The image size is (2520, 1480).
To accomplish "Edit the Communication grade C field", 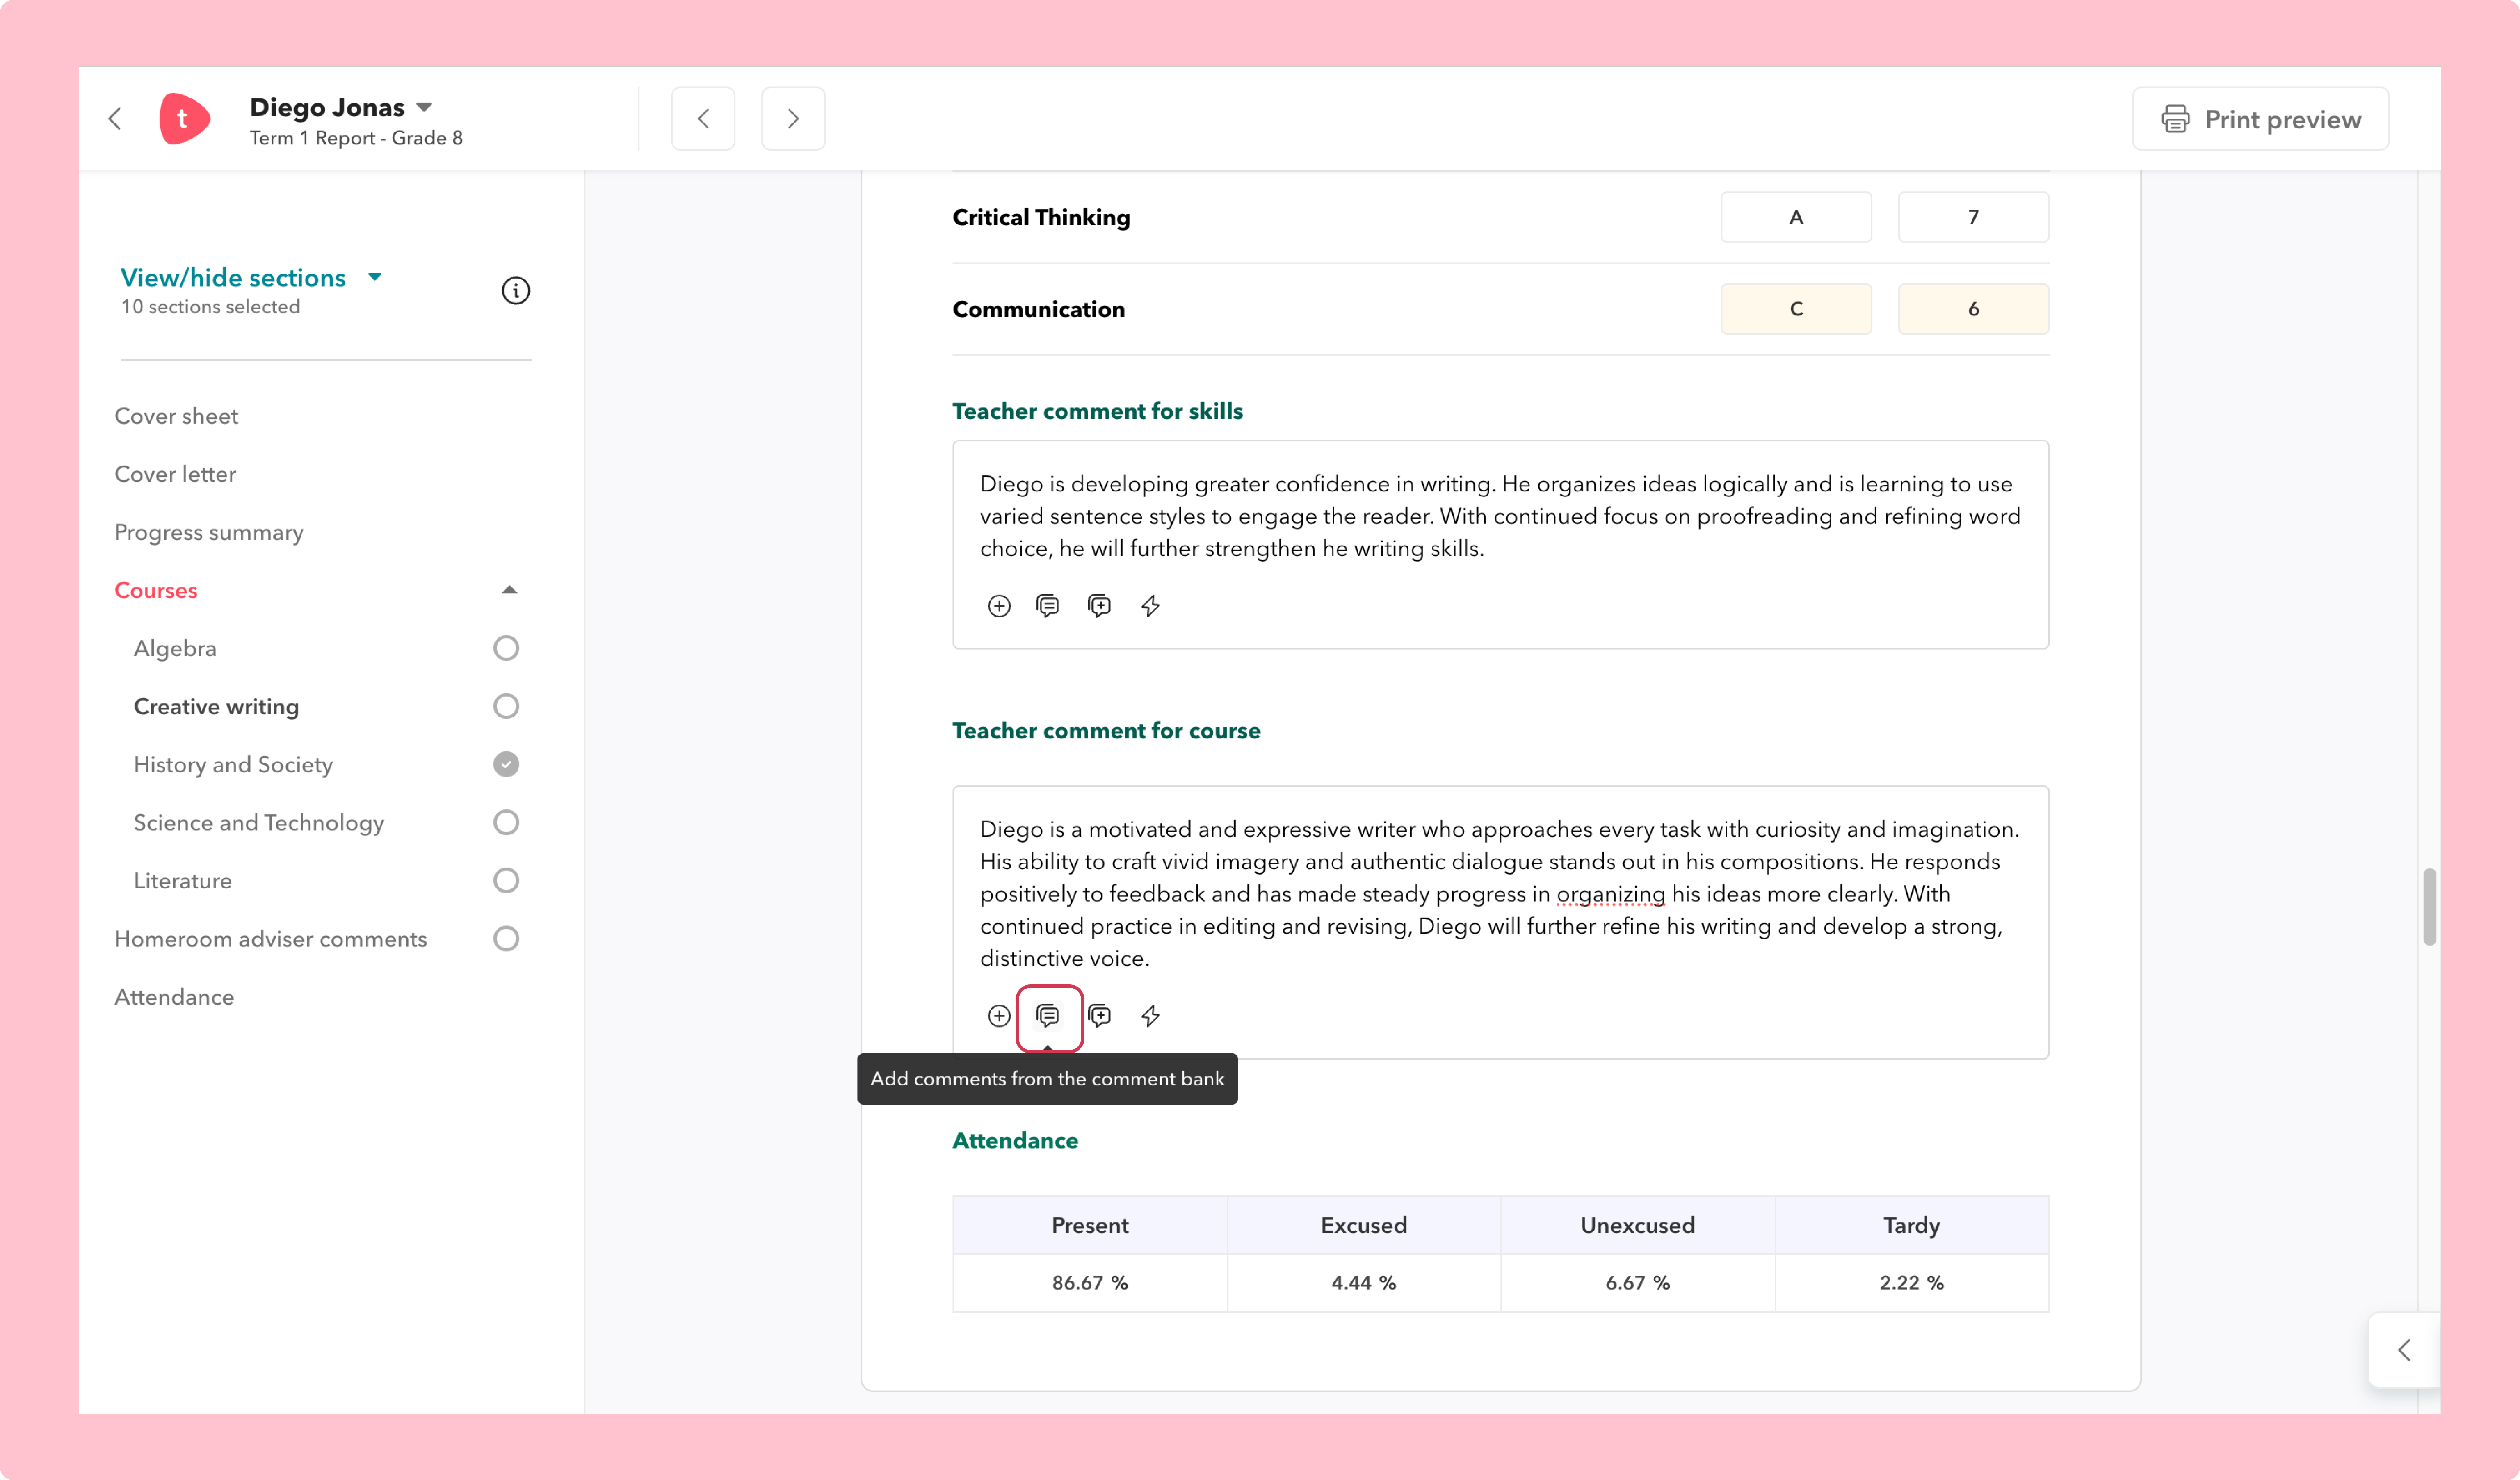I will (x=1796, y=309).
